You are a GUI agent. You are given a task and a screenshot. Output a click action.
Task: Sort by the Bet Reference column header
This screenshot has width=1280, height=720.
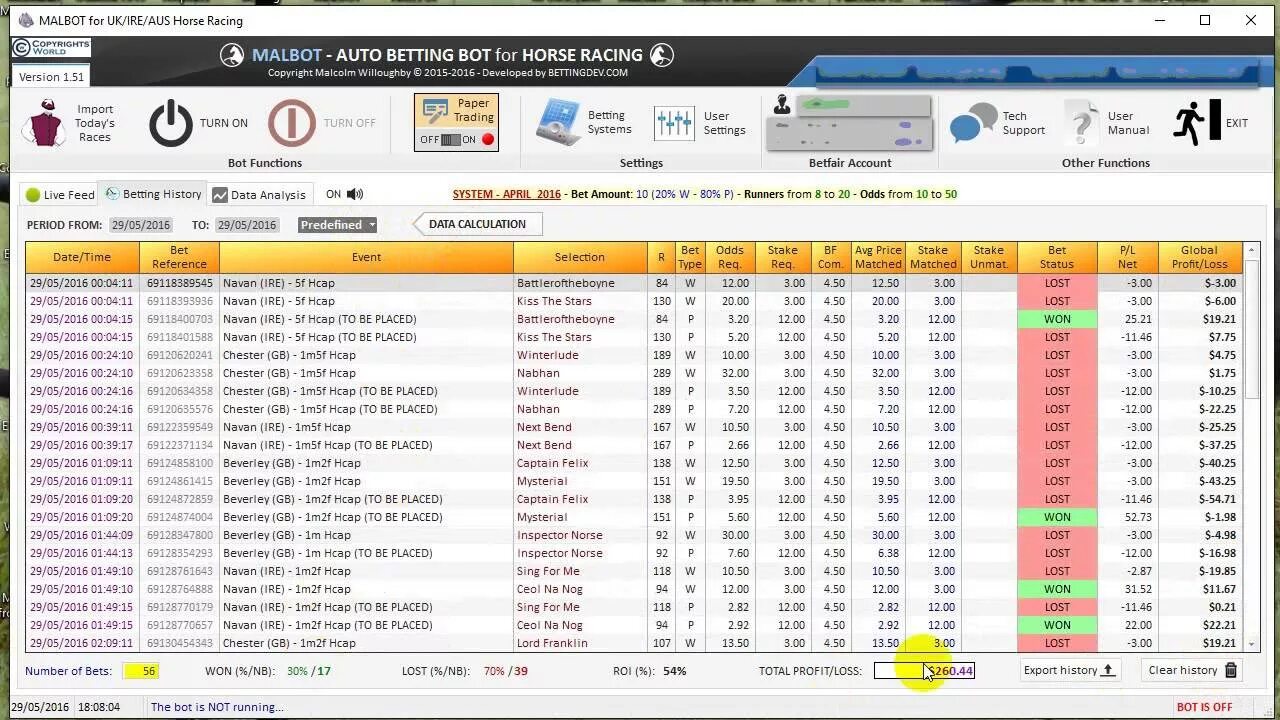[x=179, y=257]
